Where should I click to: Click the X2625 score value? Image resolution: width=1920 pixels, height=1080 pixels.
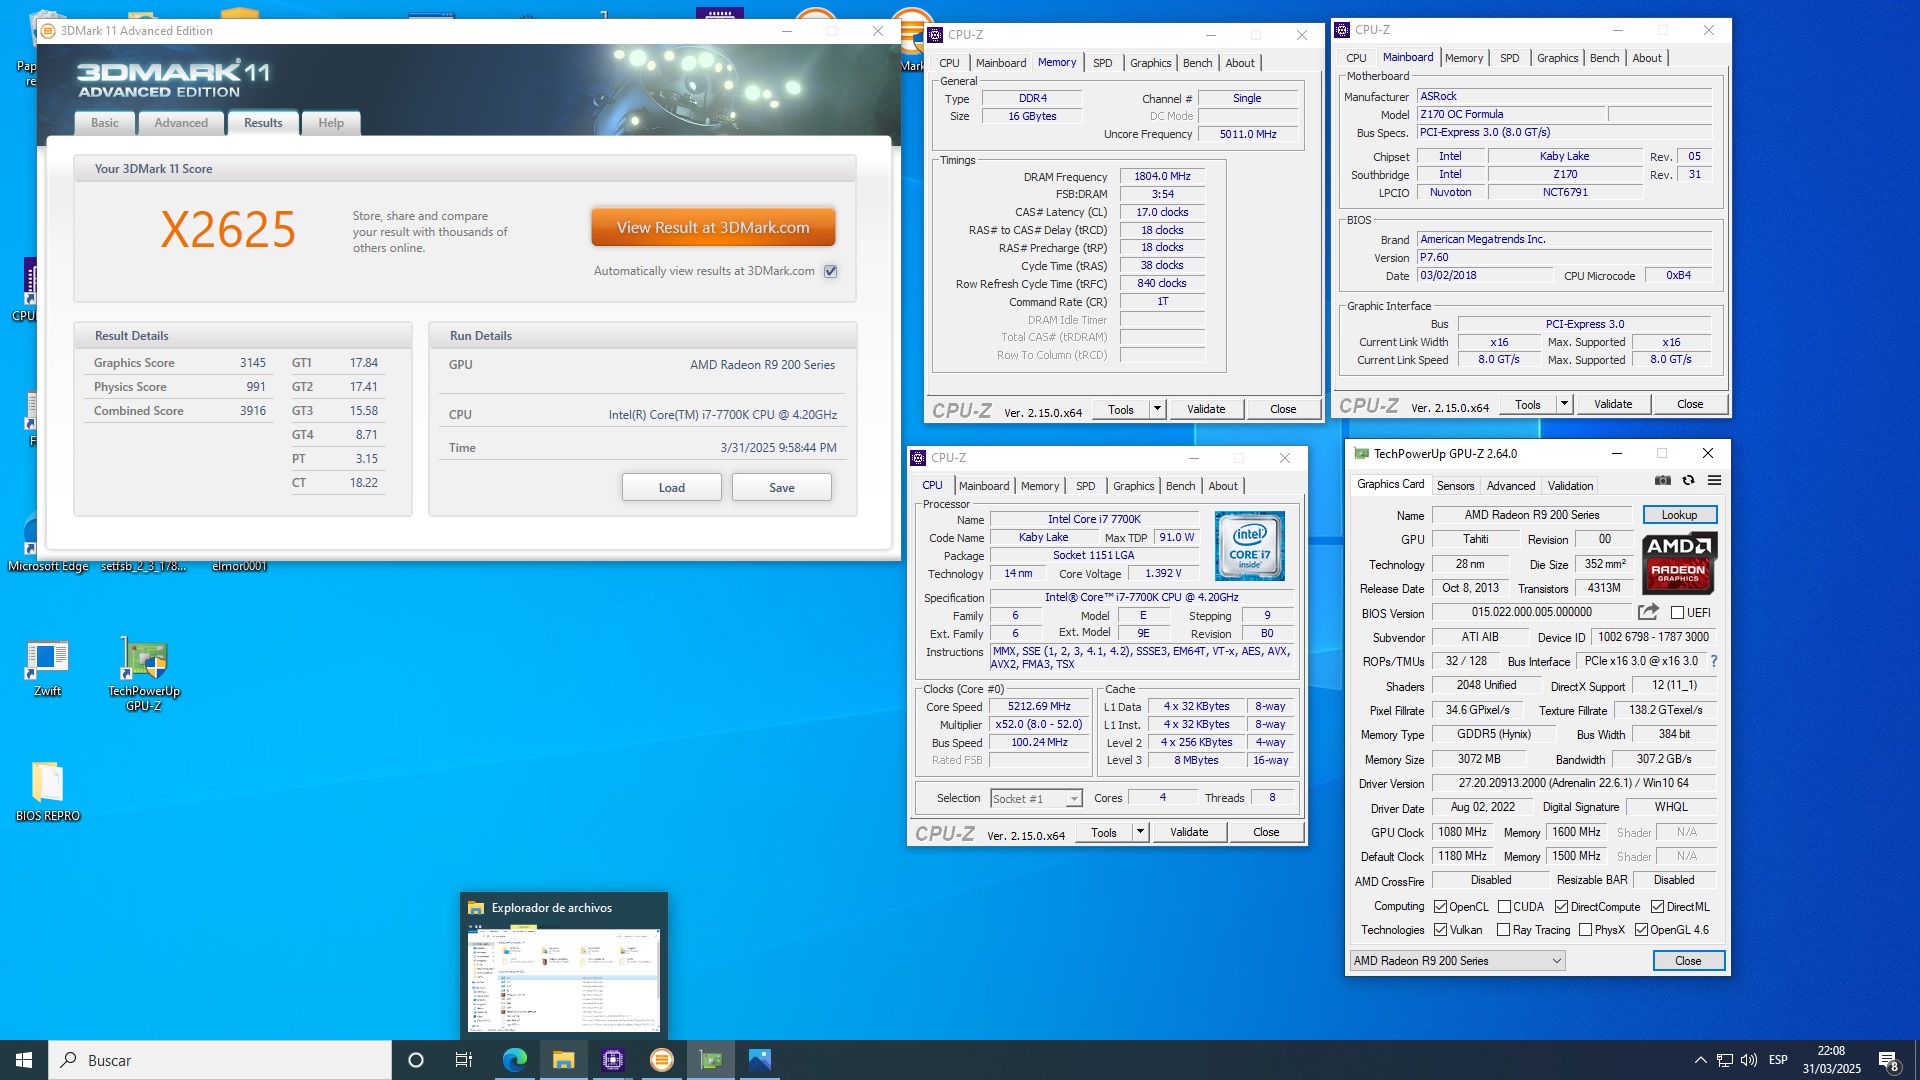pos(228,230)
